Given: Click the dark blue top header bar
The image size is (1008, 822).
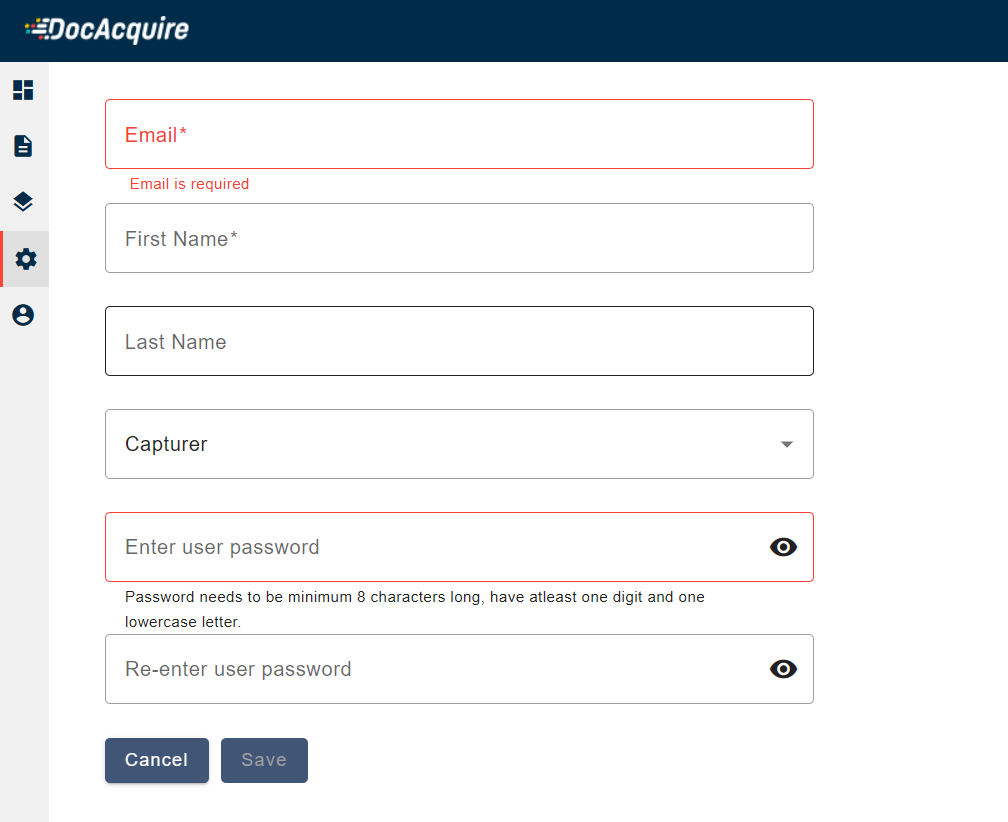Looking at the screenshot, I should pos(600,30).
